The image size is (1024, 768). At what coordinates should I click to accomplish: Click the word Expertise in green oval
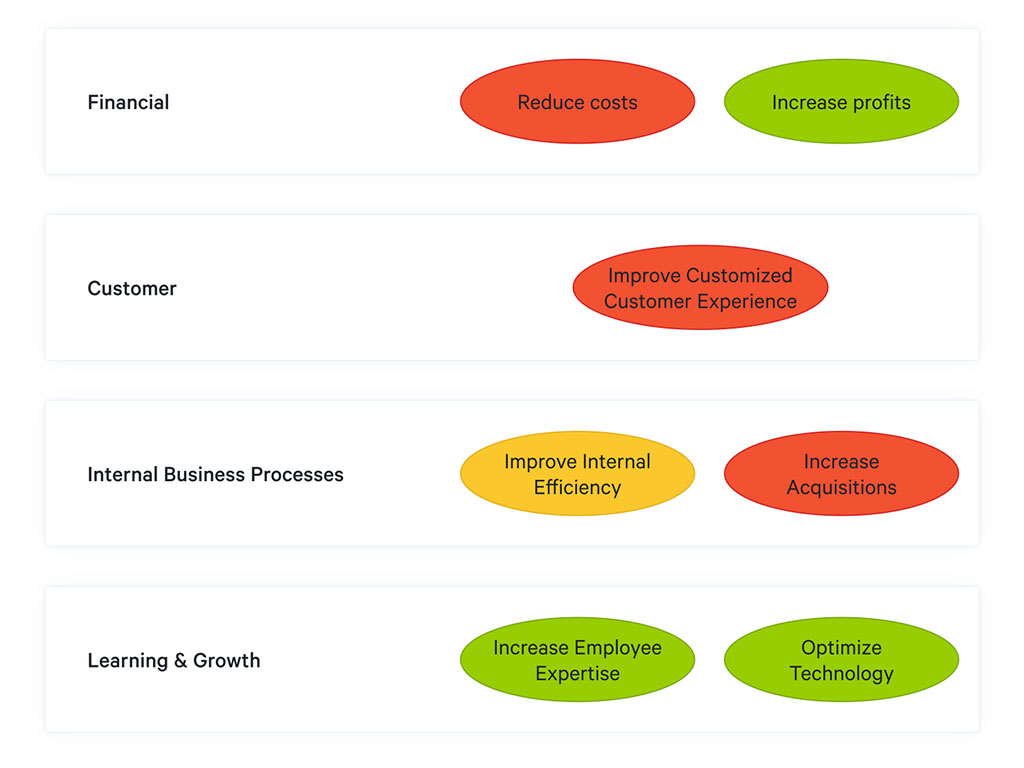pos(577,673)
